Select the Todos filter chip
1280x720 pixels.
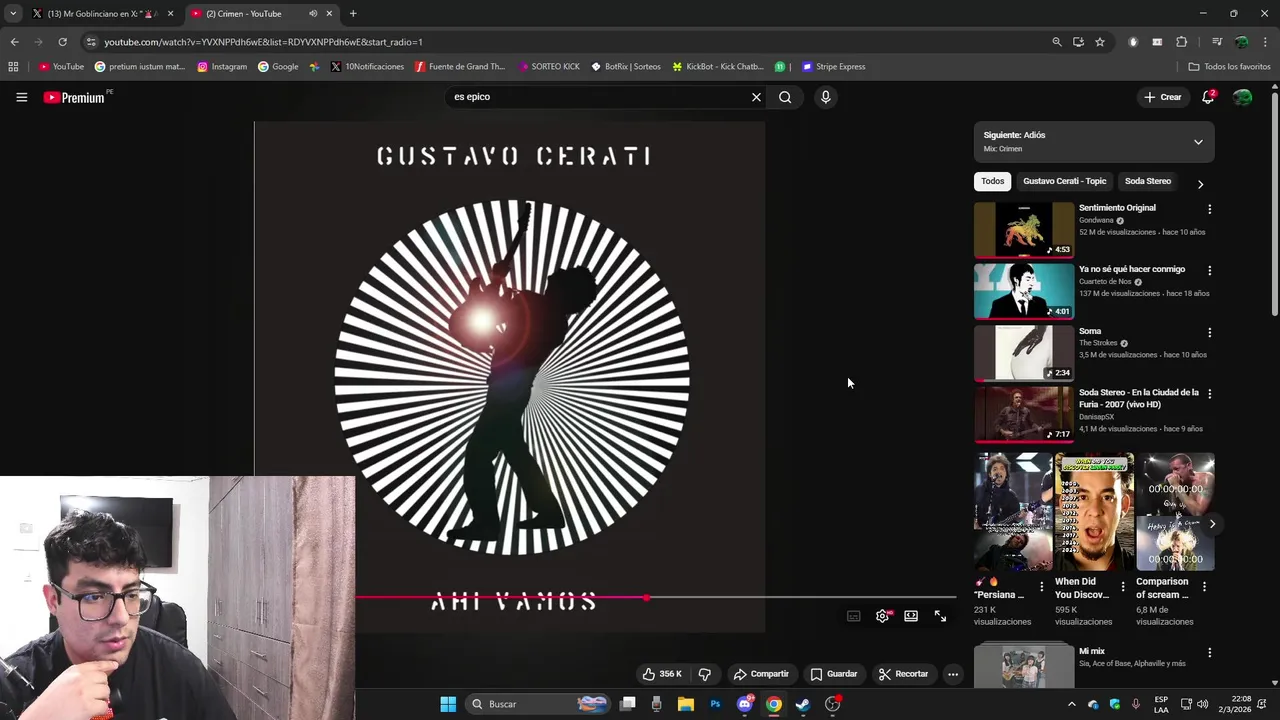click(x=993, y=181)
